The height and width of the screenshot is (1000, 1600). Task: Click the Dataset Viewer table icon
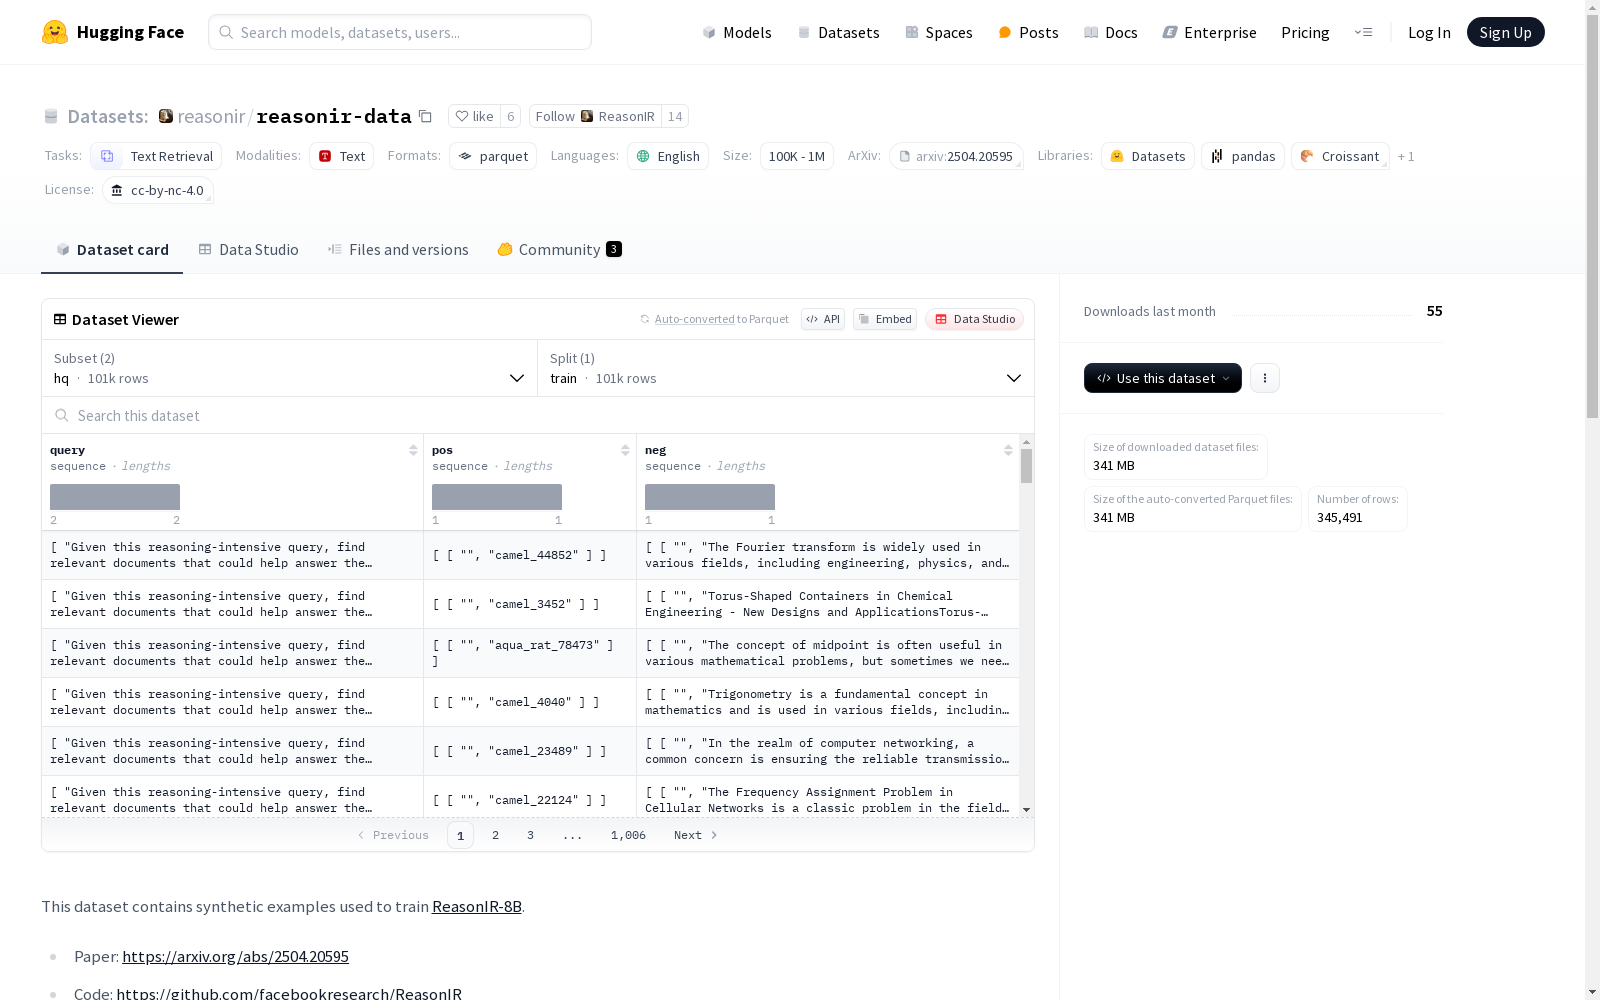60,319
